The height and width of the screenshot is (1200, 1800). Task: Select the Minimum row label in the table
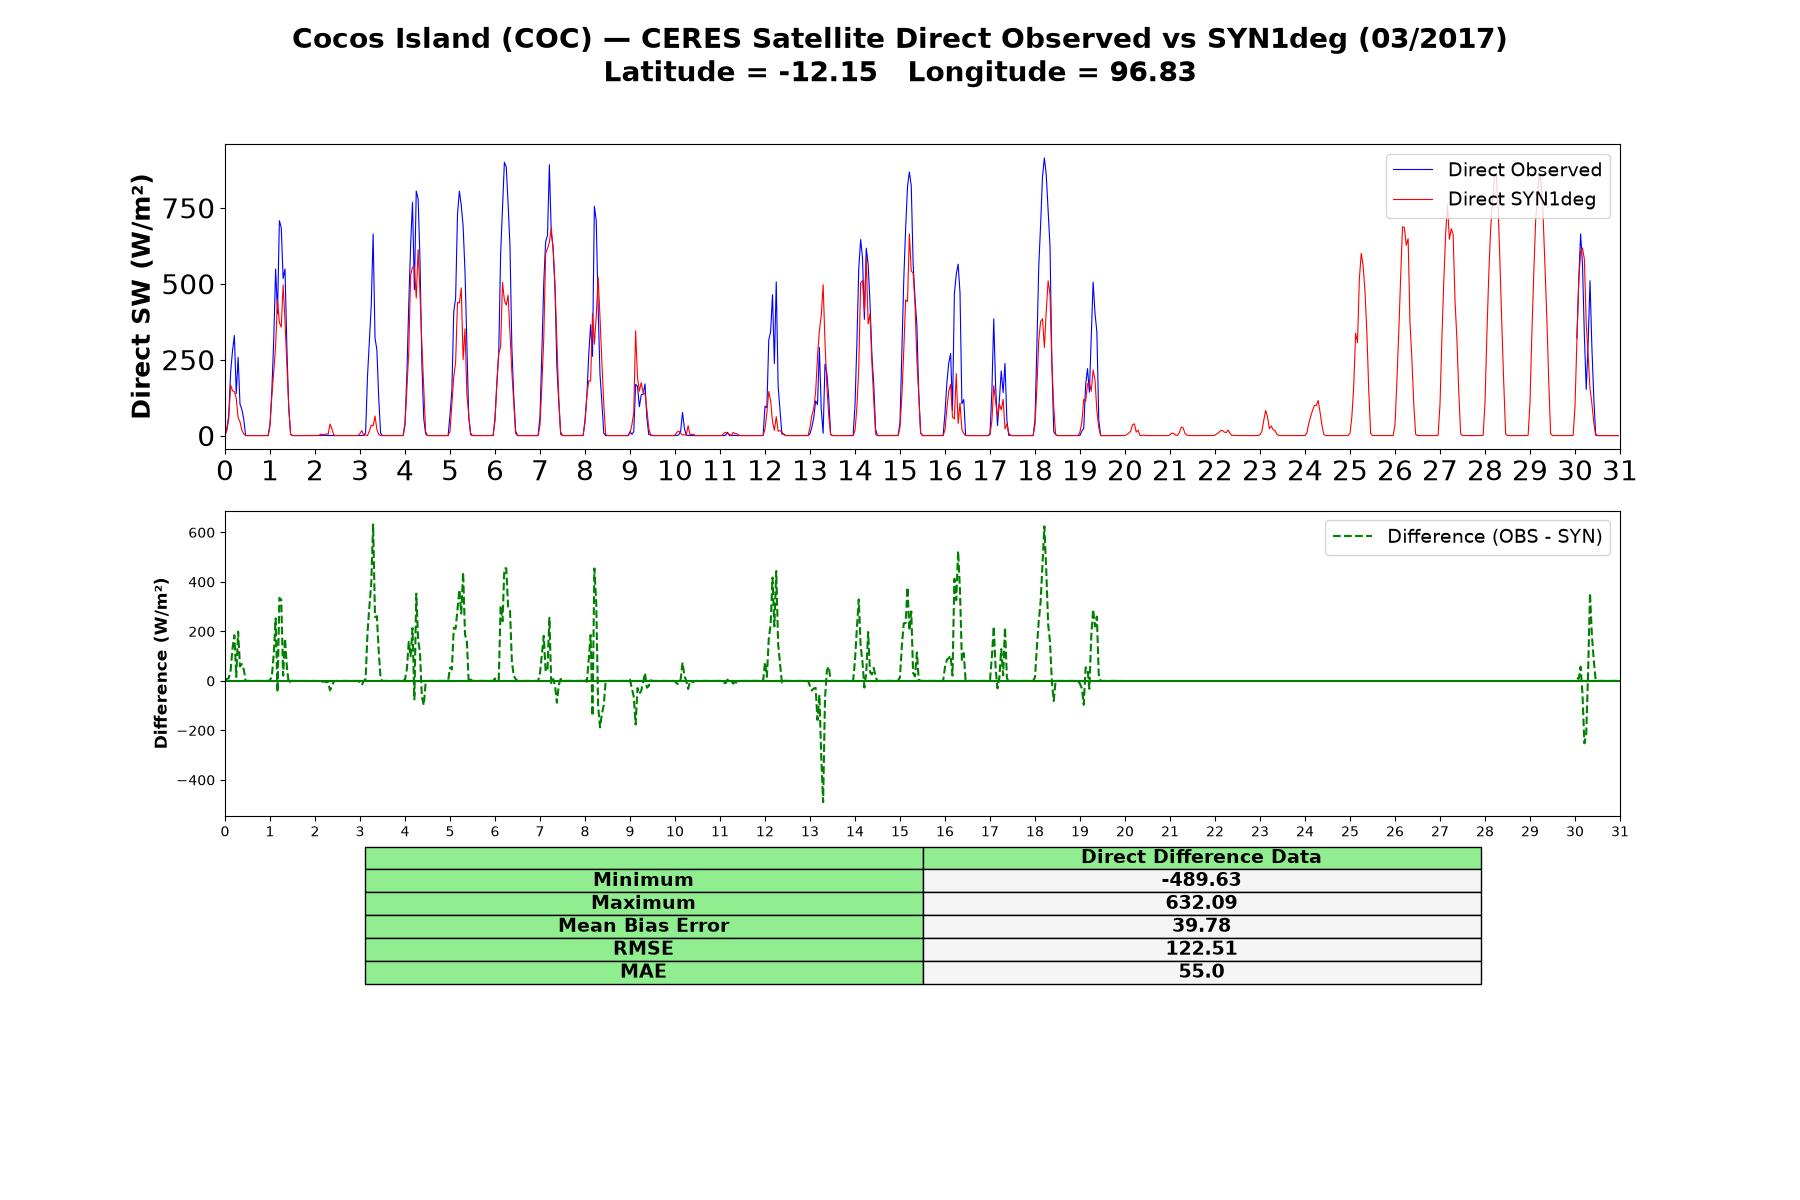(x=644, y=880)
